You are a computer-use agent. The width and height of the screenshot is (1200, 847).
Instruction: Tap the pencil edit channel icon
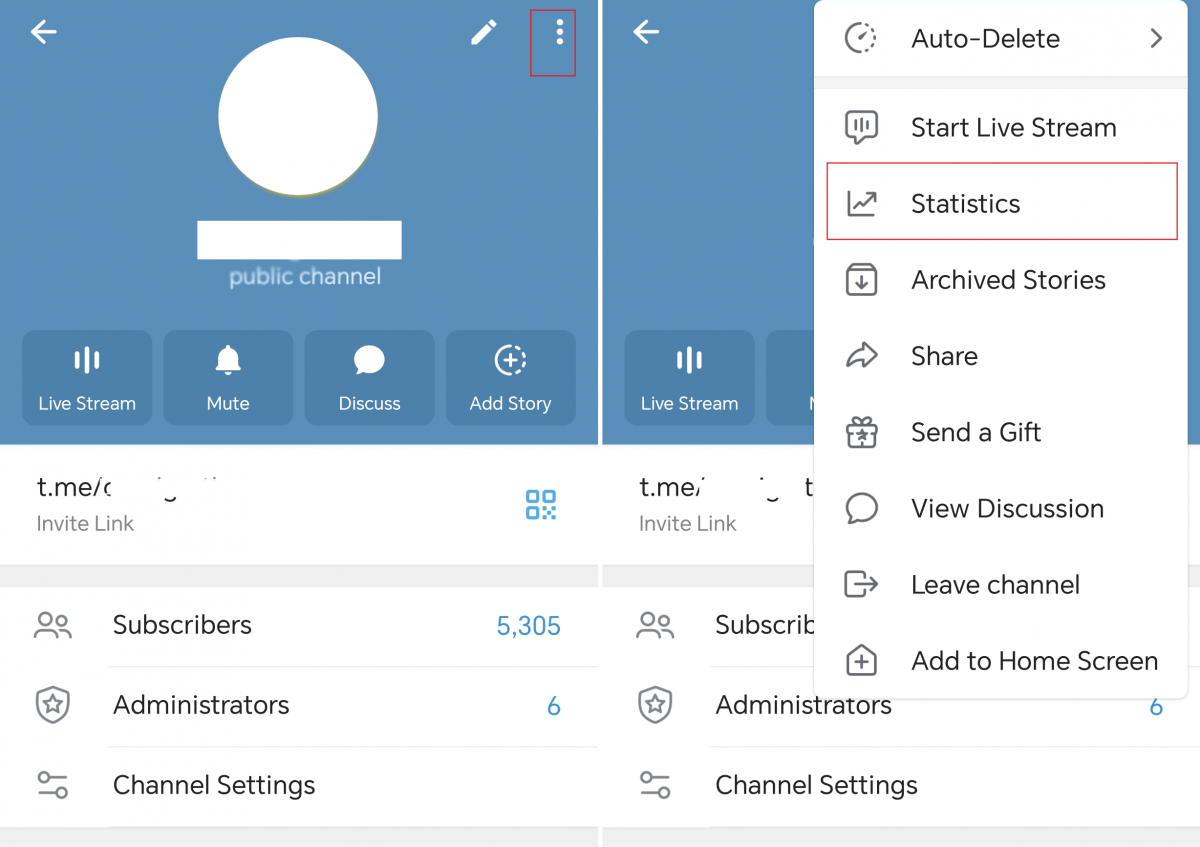484,33
